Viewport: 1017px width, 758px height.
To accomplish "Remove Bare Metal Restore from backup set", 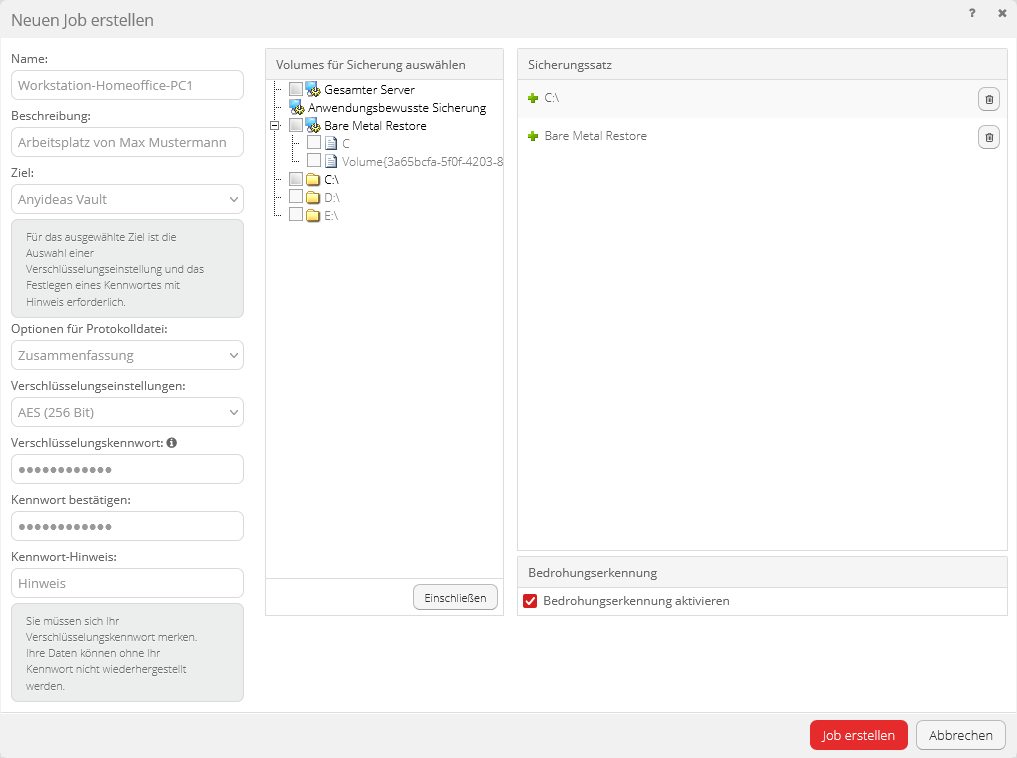I will pyautogui.click(x=988, y=137).
